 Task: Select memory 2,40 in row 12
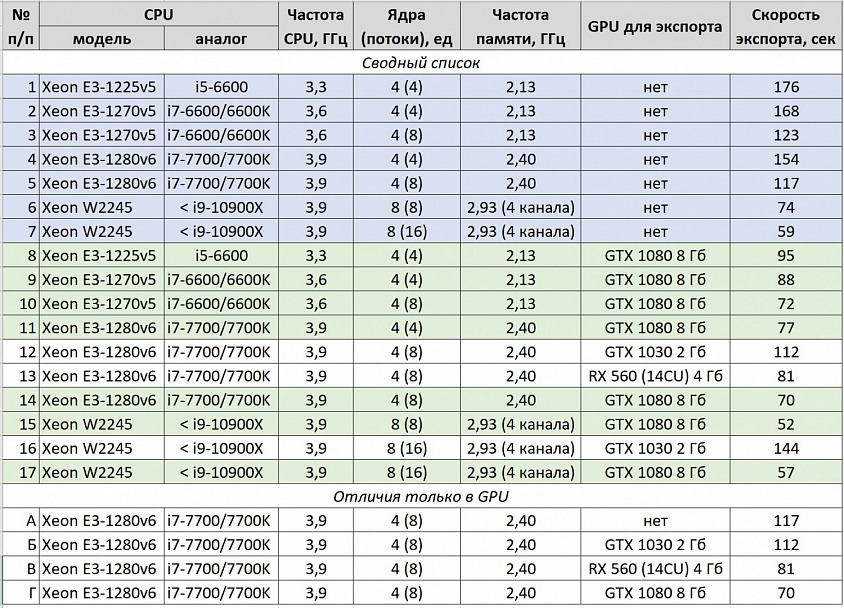click(521, 352)
